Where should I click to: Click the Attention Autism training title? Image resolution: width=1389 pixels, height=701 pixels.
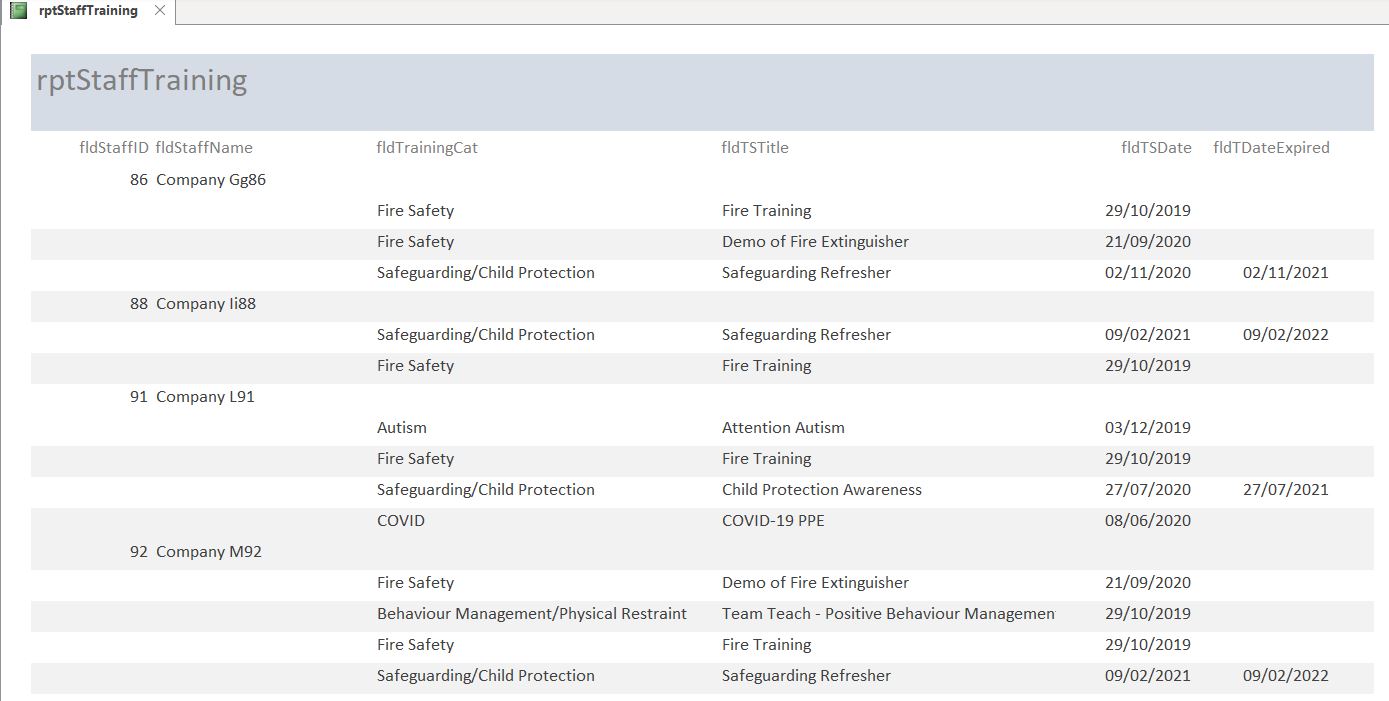pyautogui.click(x=783, y=428)
